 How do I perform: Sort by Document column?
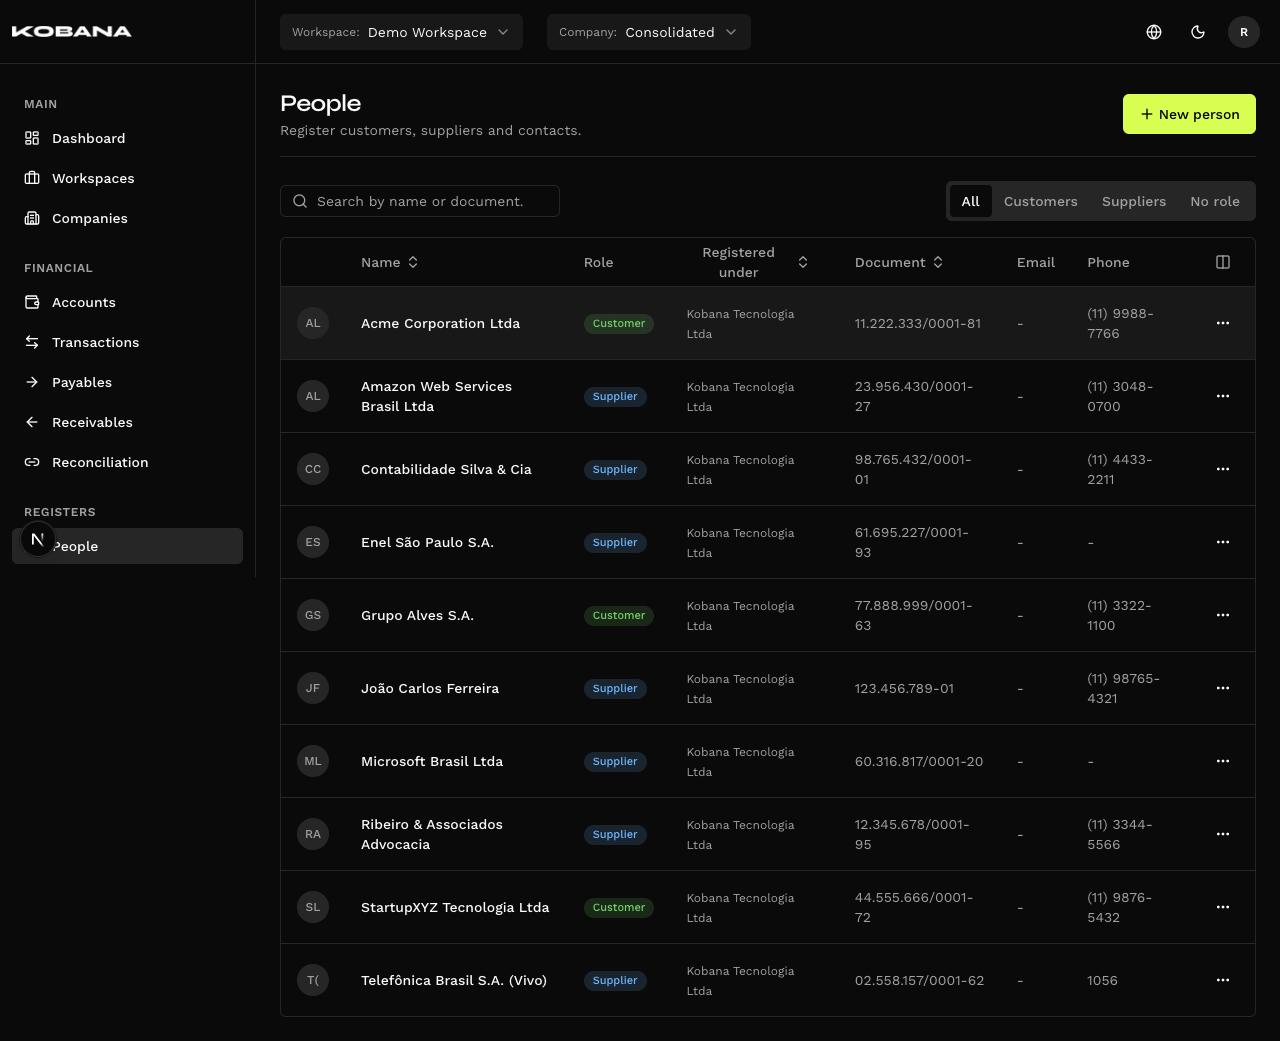point(899,262)
